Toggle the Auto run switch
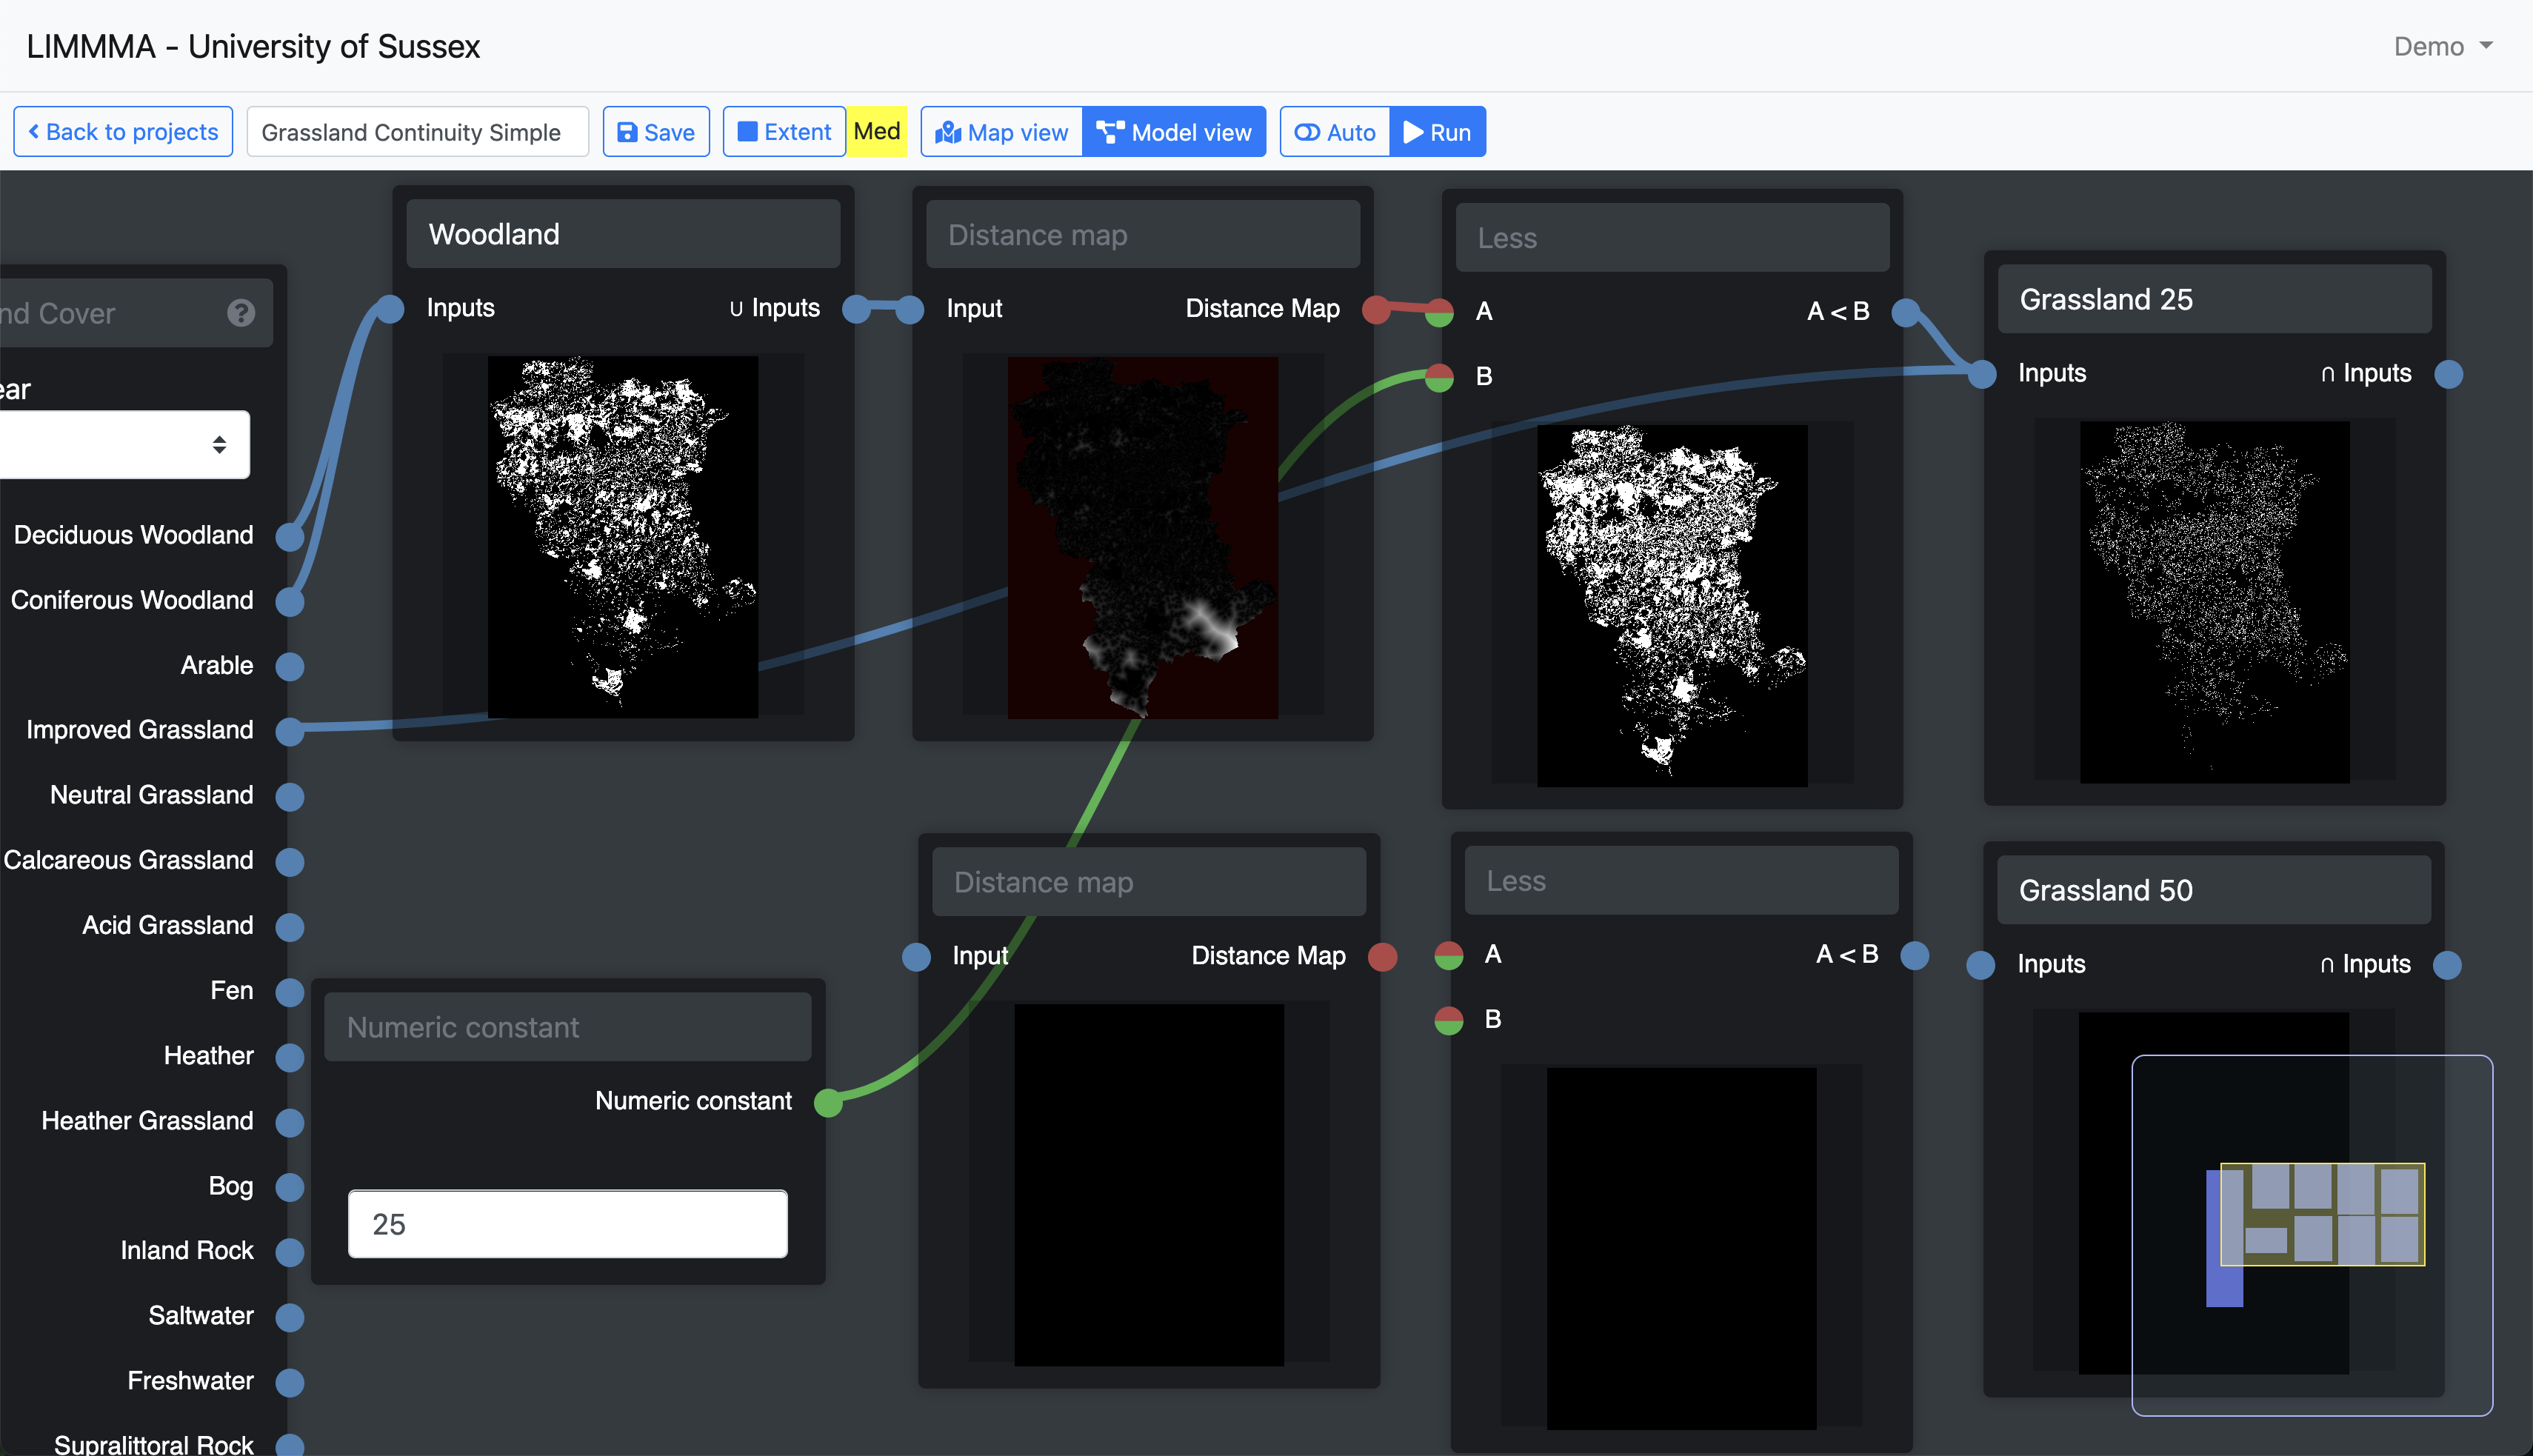 1335,132
